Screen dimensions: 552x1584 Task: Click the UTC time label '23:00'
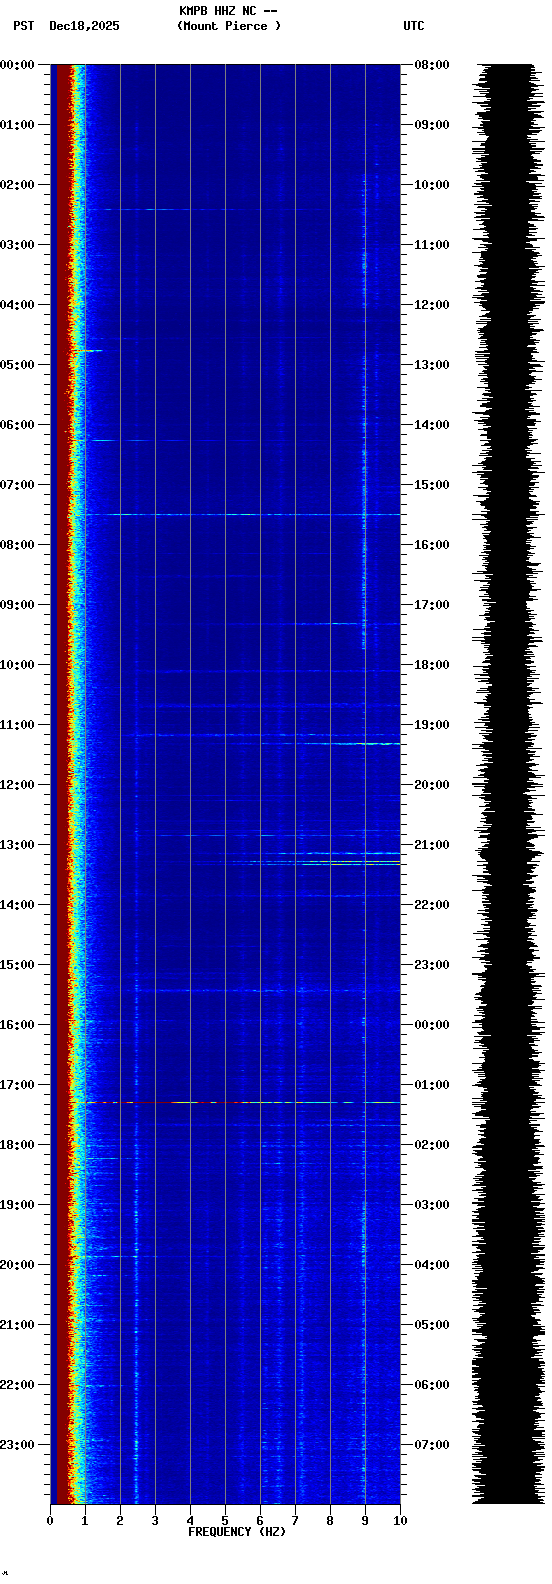432,965
